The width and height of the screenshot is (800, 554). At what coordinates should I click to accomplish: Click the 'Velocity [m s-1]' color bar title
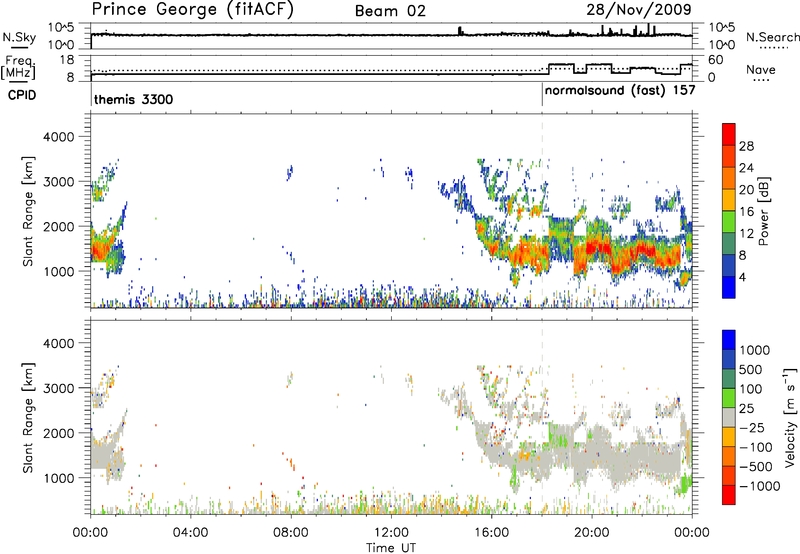coord(790,417)
